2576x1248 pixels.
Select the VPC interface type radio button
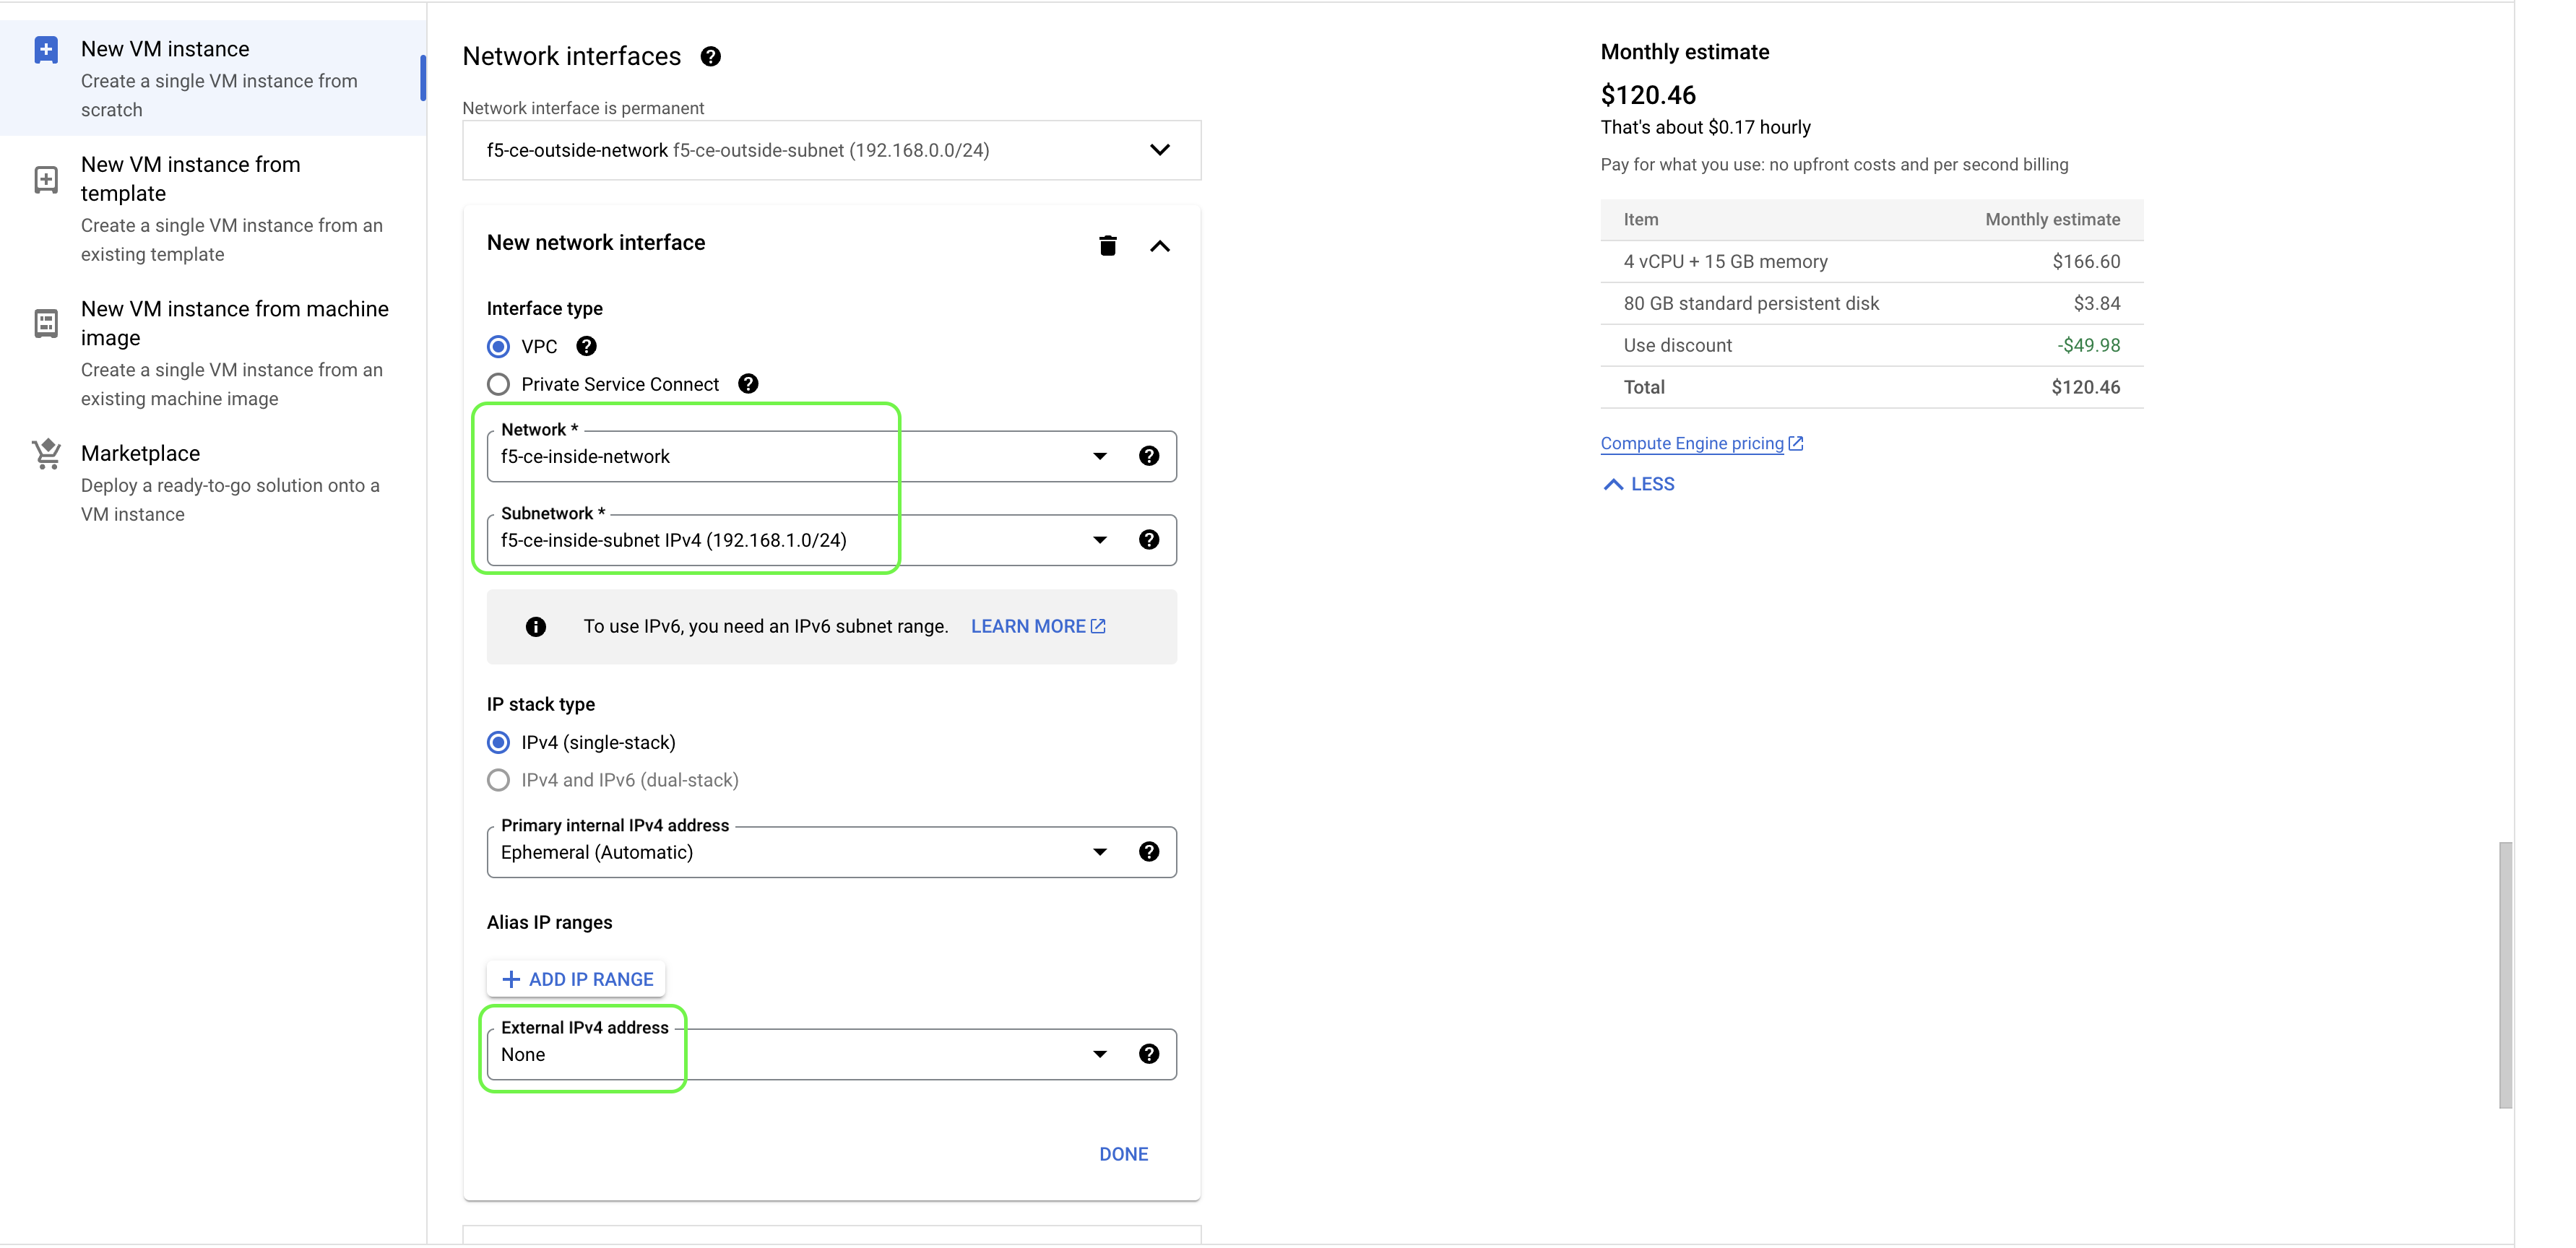click(x=498, y=347)
